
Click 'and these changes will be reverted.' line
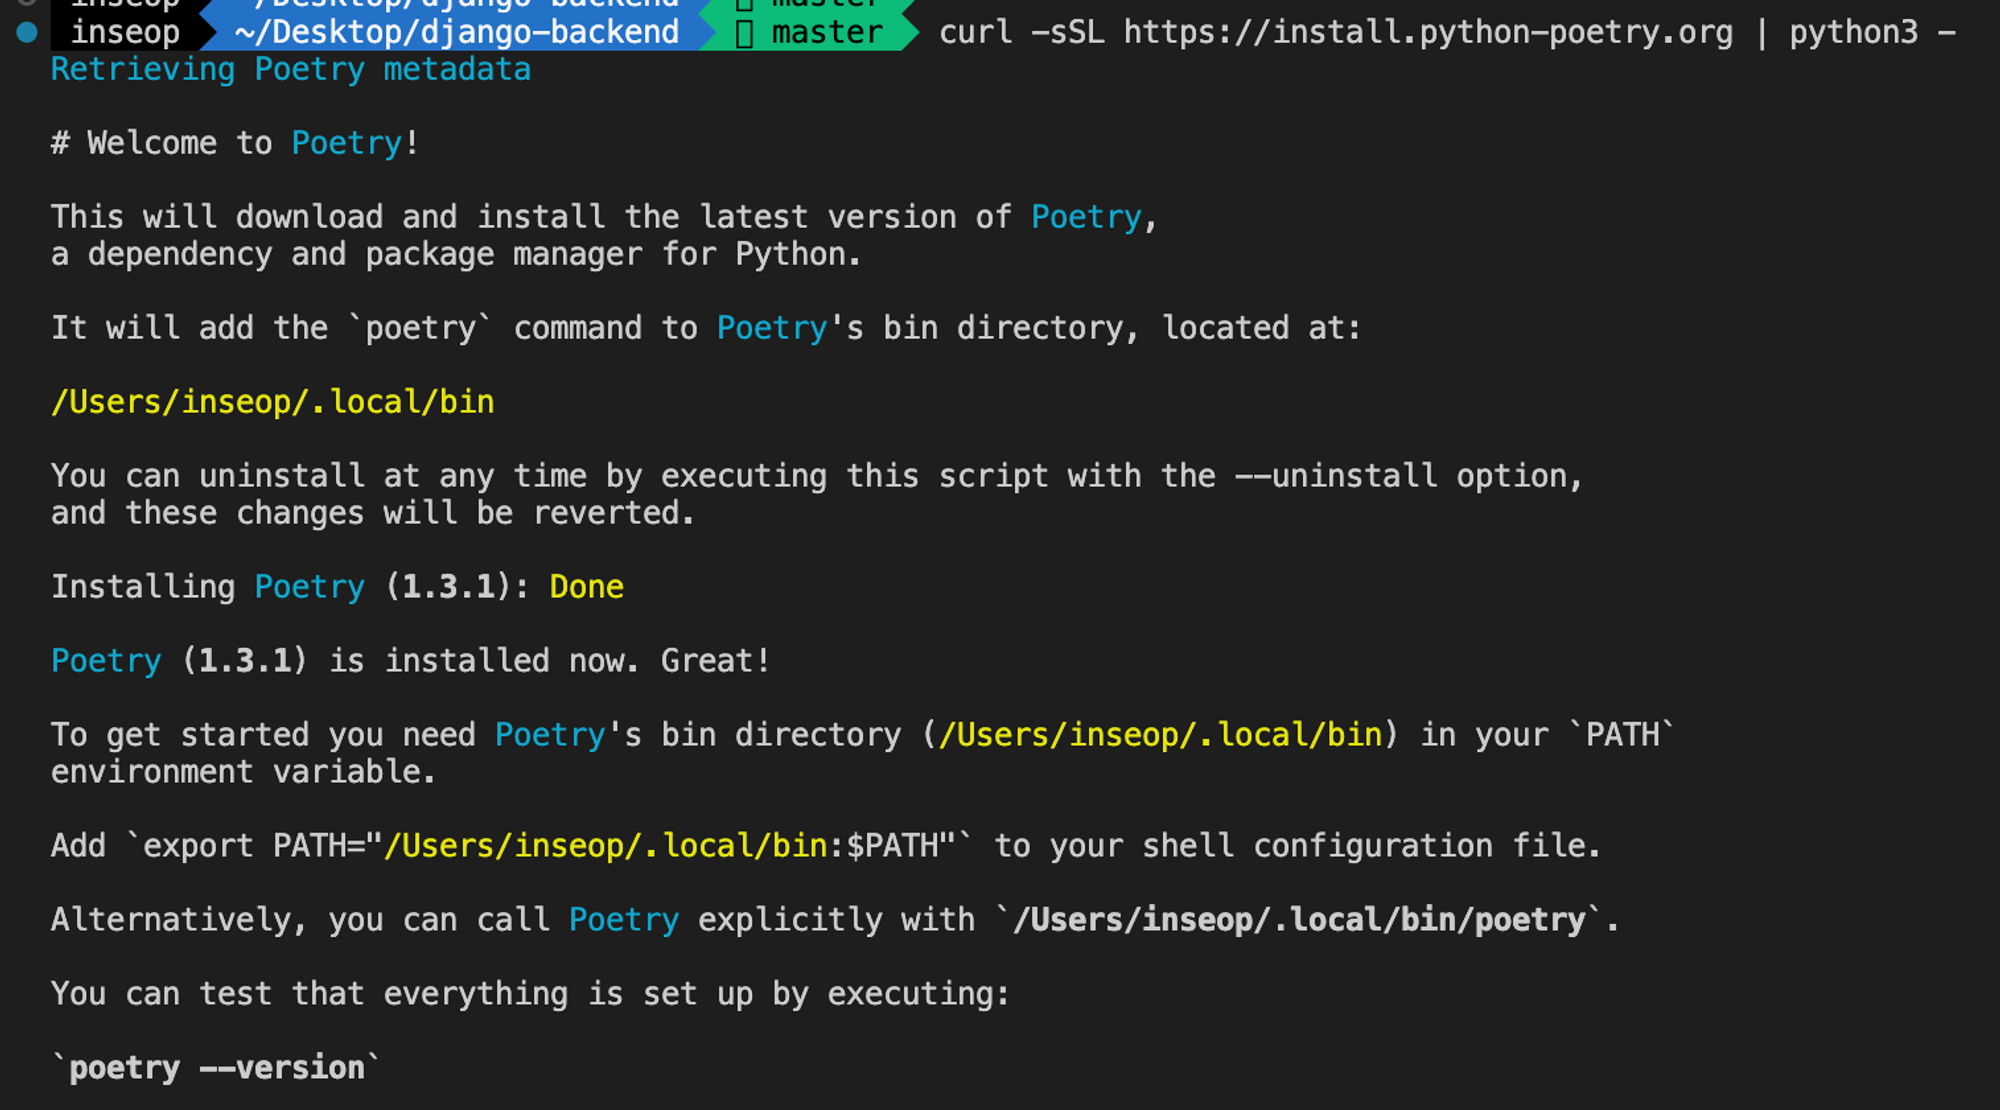click(x=373, y=513)
